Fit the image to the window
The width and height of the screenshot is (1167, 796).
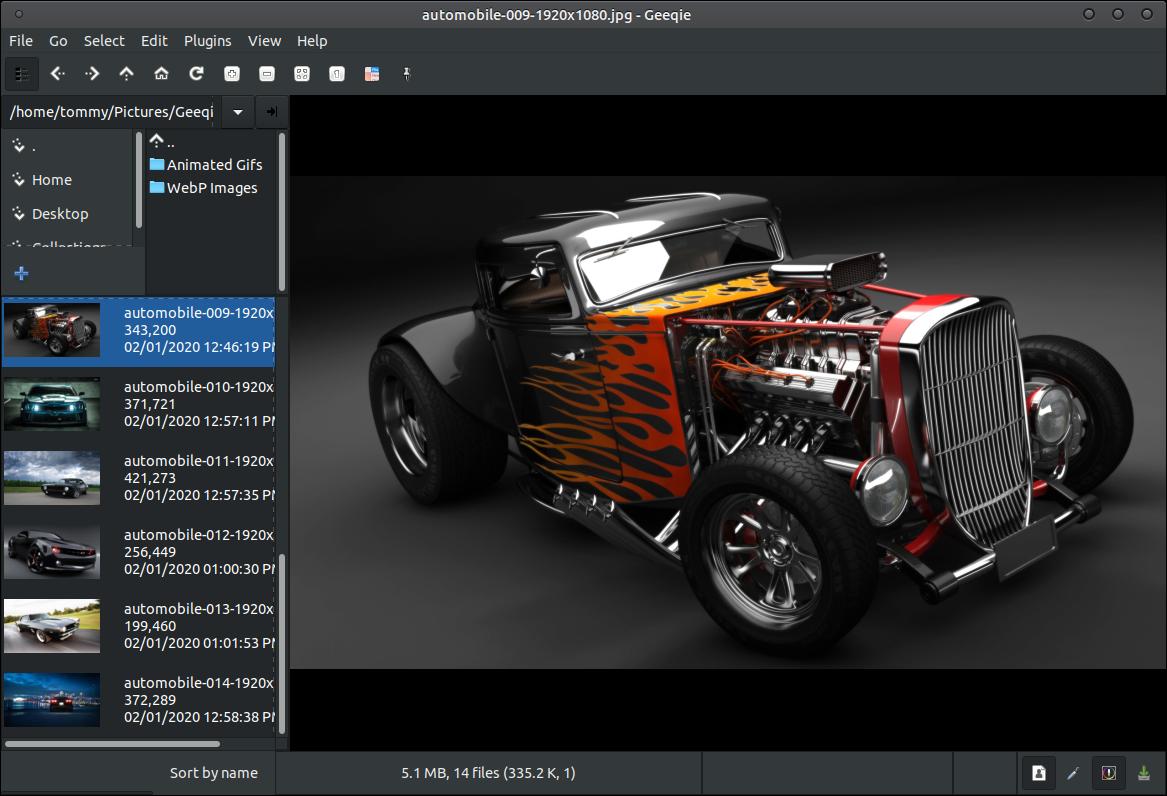click(301, 74)
